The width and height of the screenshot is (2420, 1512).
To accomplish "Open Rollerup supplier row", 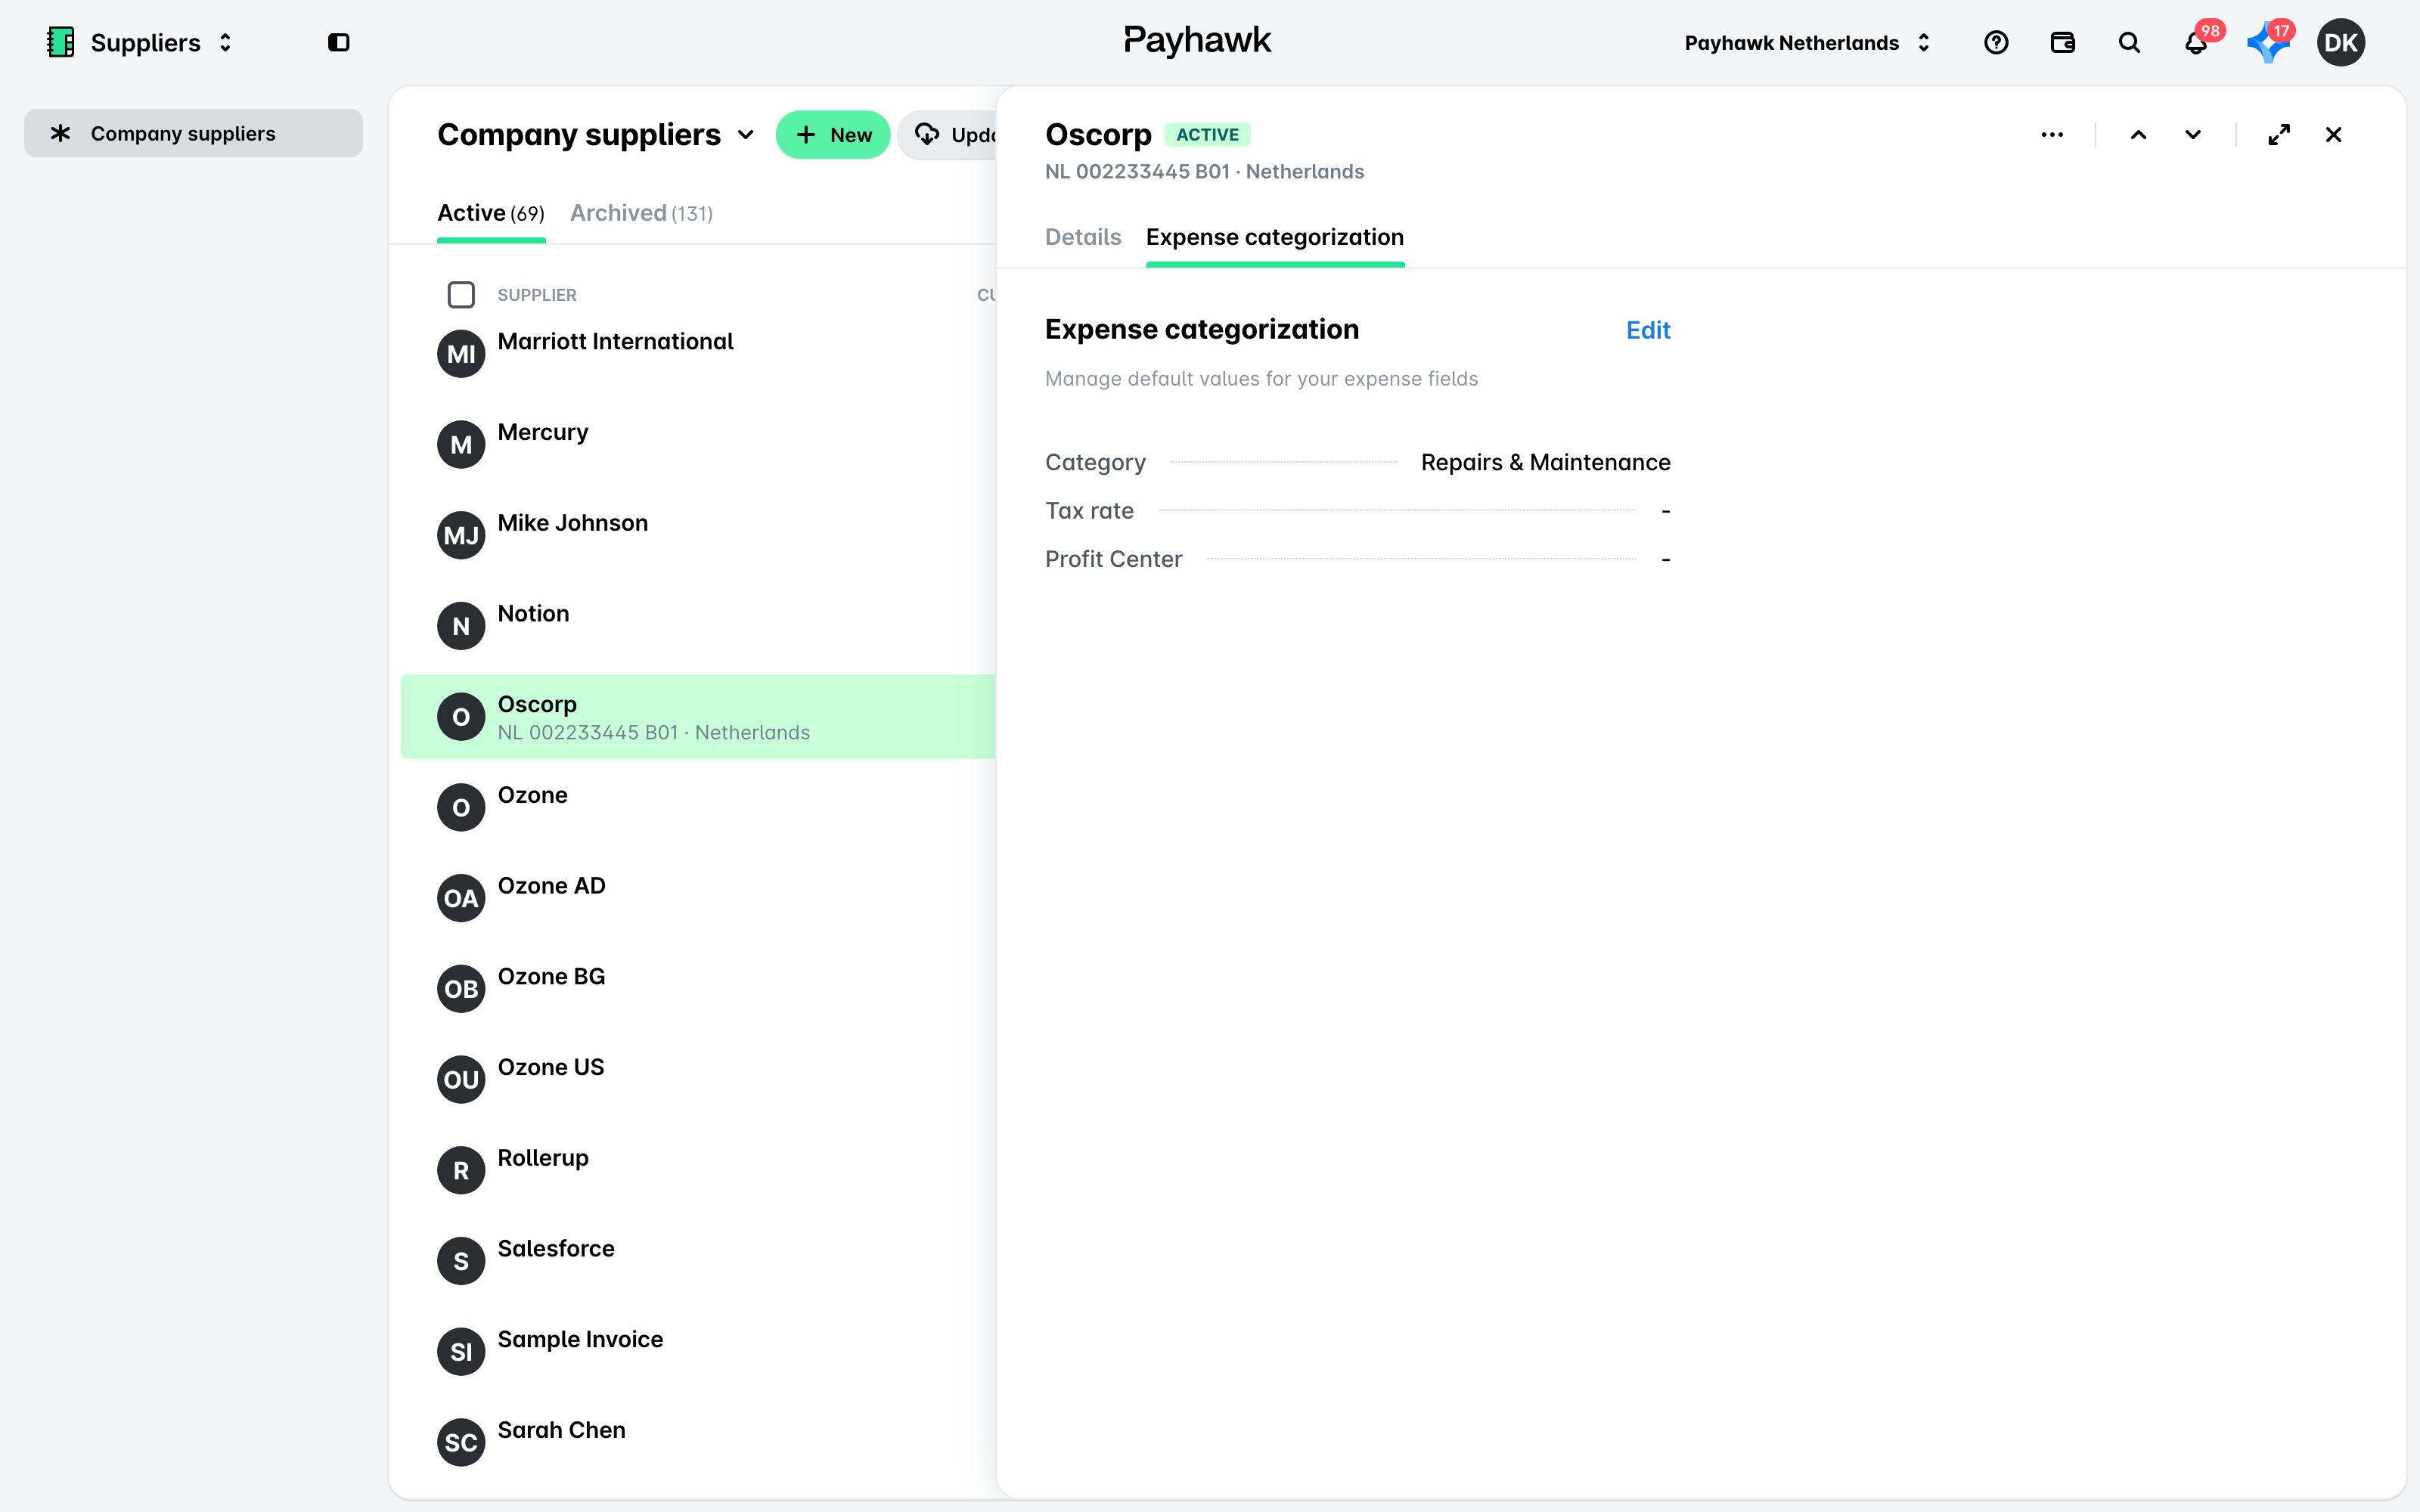I will coord(698,1170).
